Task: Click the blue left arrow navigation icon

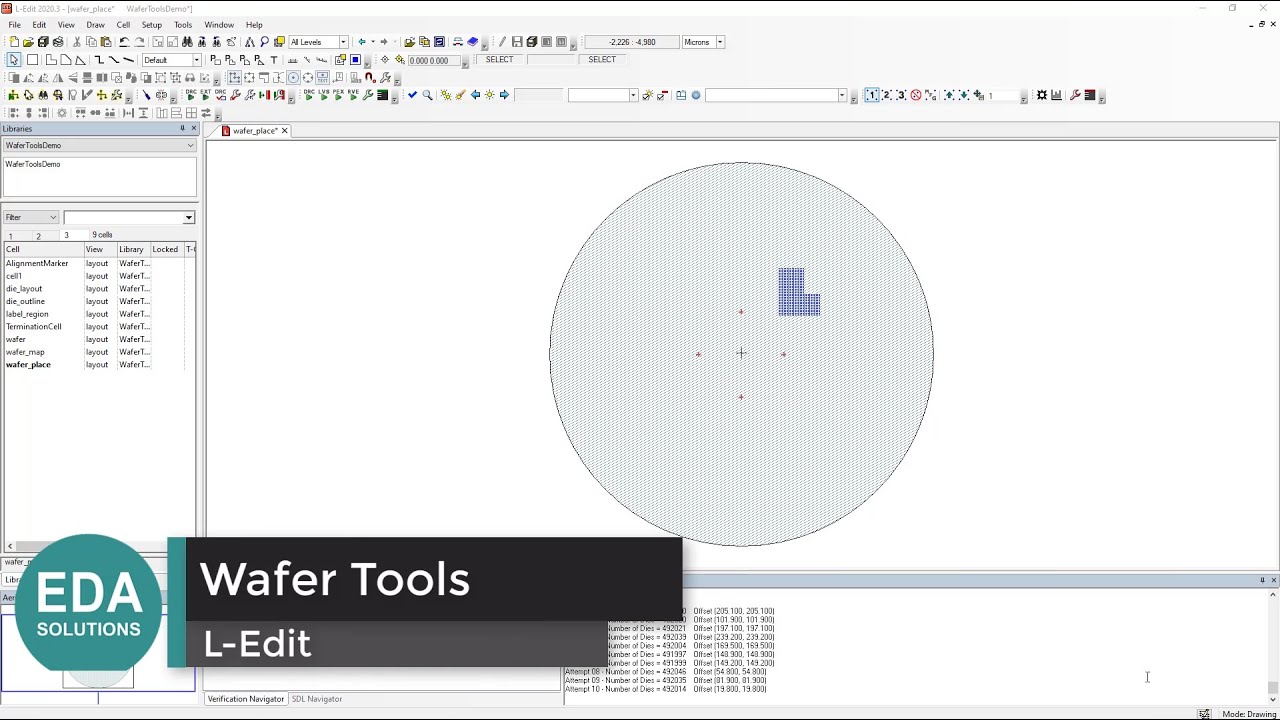Action: (x=475, y=95)
